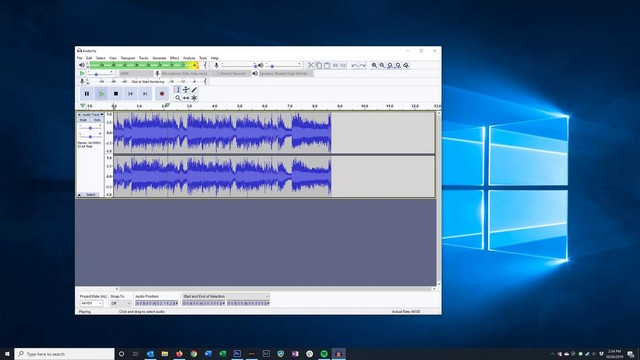The width and height of the screenshot is (640, 360).
Task: Select the Time Shift tool
Action: point(186,98)
